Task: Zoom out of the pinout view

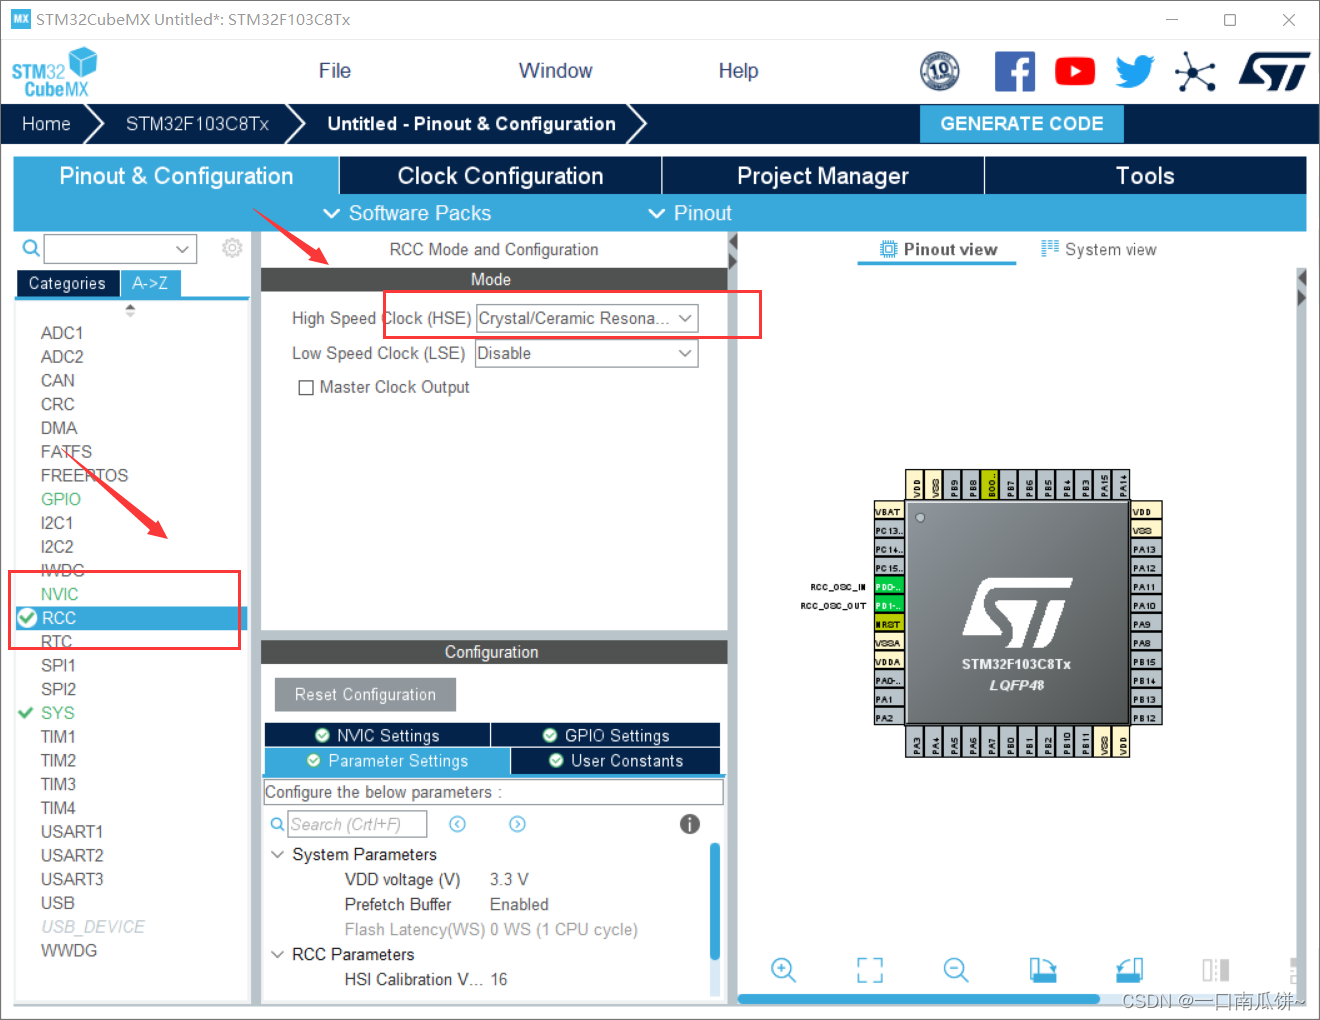Action: [956, 970]
